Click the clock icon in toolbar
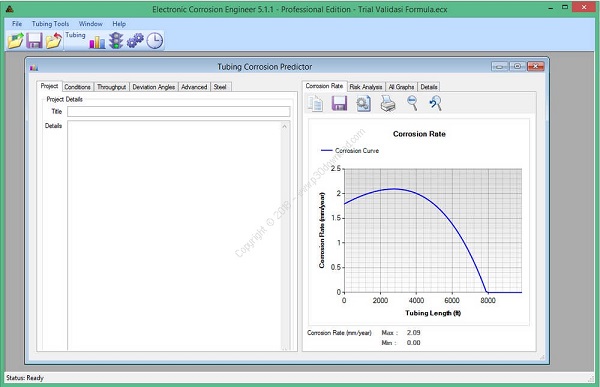 click(155, 41)
